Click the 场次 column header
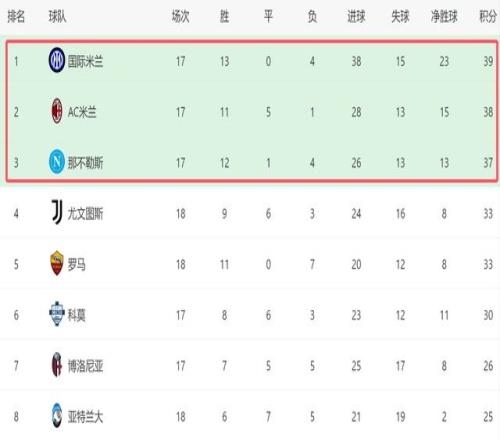The height and width of the screenshot is (440, 500). click(x=181, y=16)
